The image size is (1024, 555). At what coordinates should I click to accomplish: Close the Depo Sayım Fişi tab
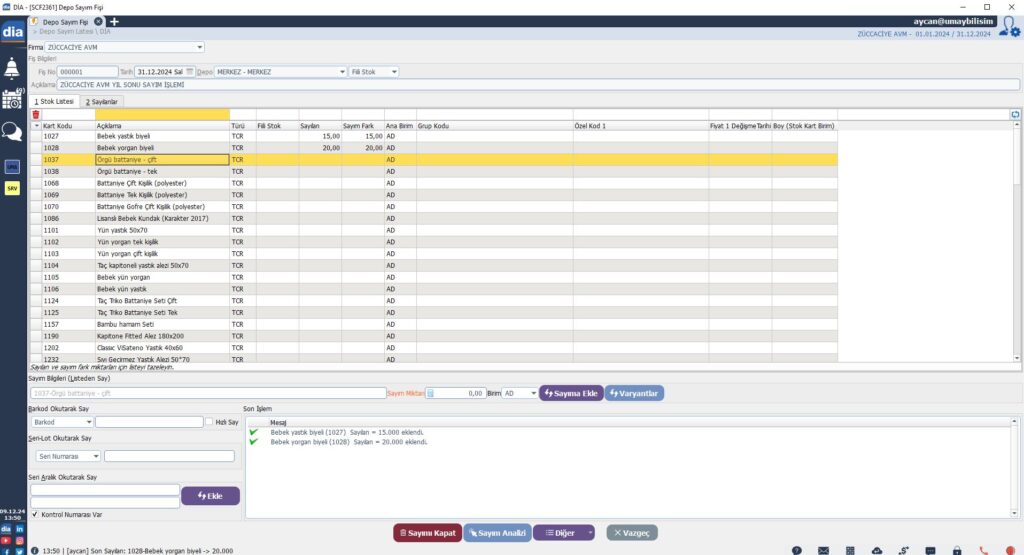pyautogui.click(x=98, y=22)
